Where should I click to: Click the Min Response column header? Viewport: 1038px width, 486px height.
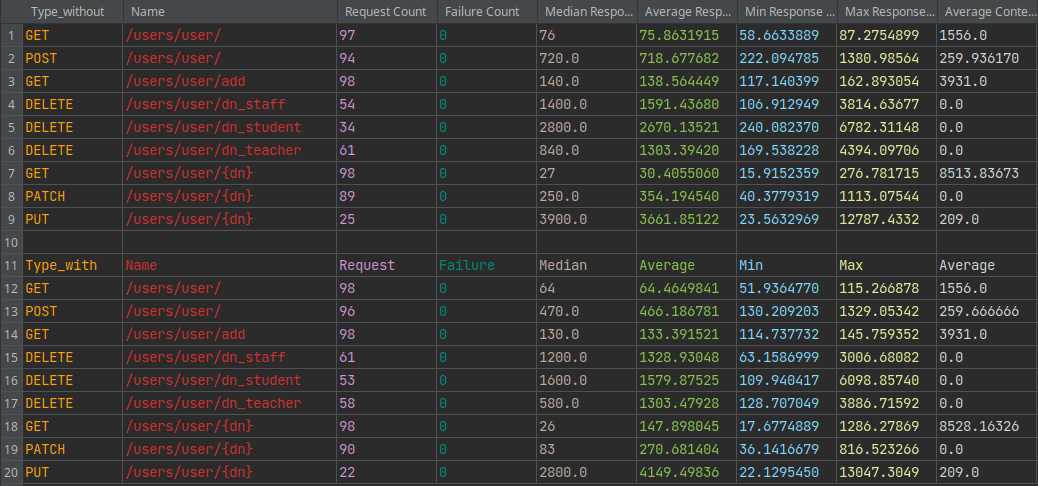coord(786,12)
